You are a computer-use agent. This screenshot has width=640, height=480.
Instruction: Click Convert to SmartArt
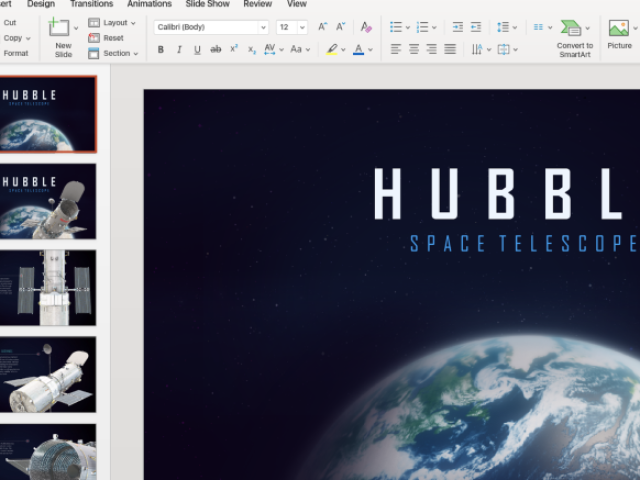[575, 38]
